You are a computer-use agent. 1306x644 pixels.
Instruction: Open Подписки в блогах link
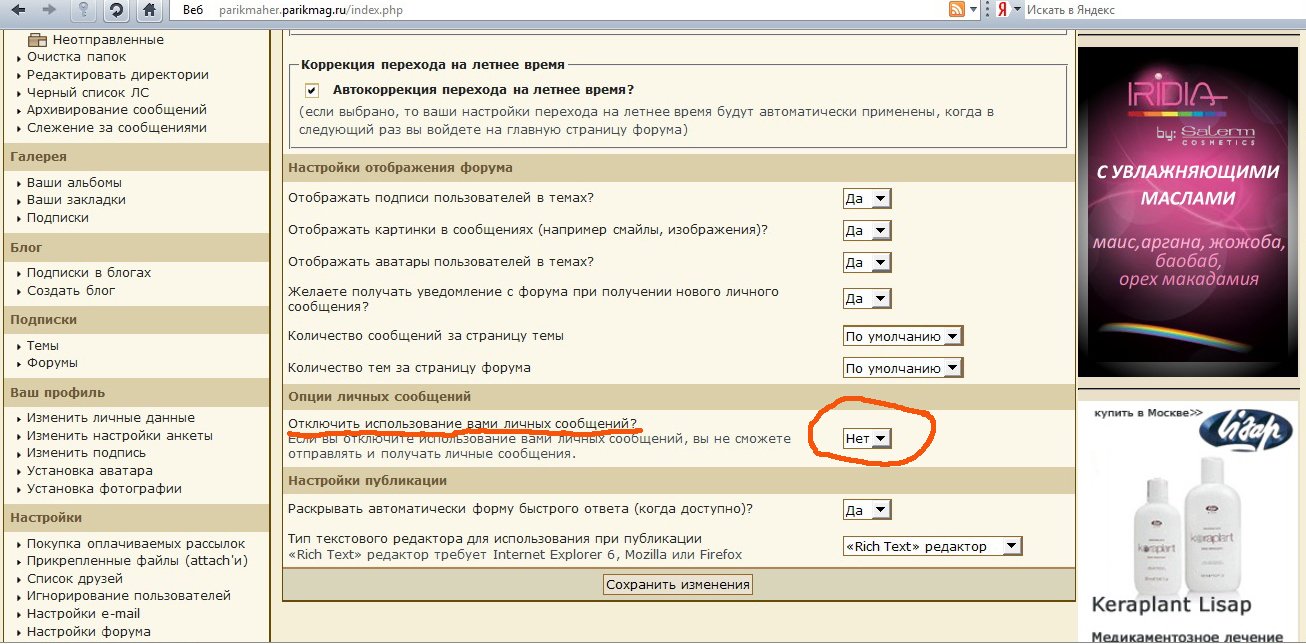[89, 272]
